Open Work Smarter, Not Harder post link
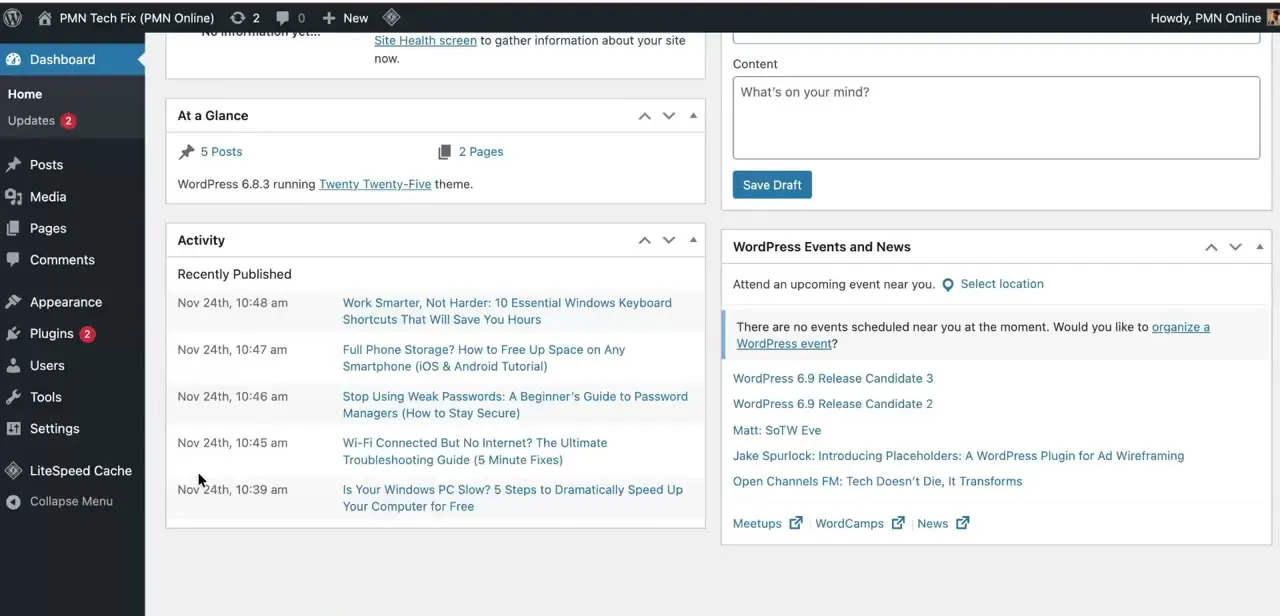The height and width of the screenshot is (616, 1280). [x=507, y=311]
